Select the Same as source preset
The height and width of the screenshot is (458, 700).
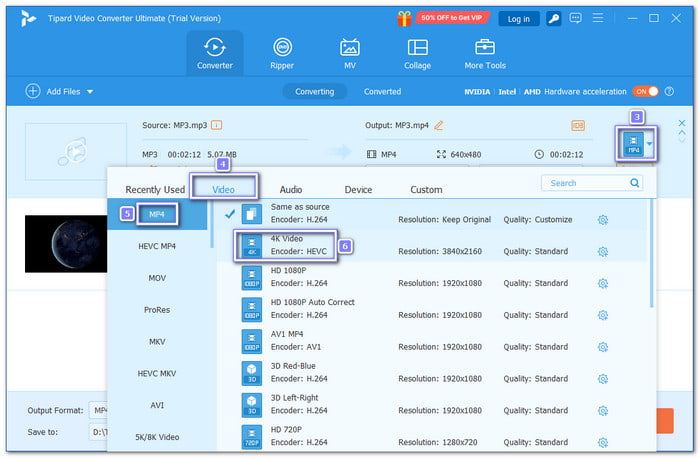pyautogui.click(x=431, y=214)
